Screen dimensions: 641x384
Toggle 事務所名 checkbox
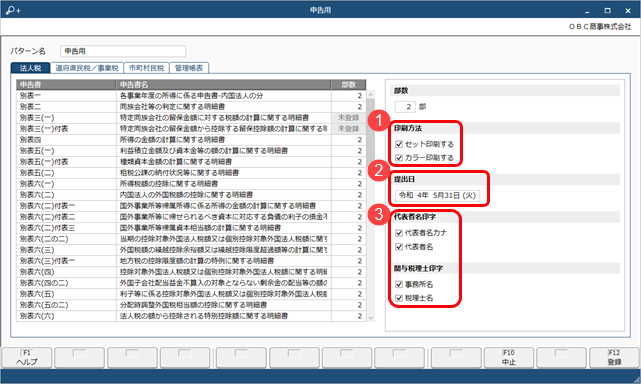tap(399, 285)
